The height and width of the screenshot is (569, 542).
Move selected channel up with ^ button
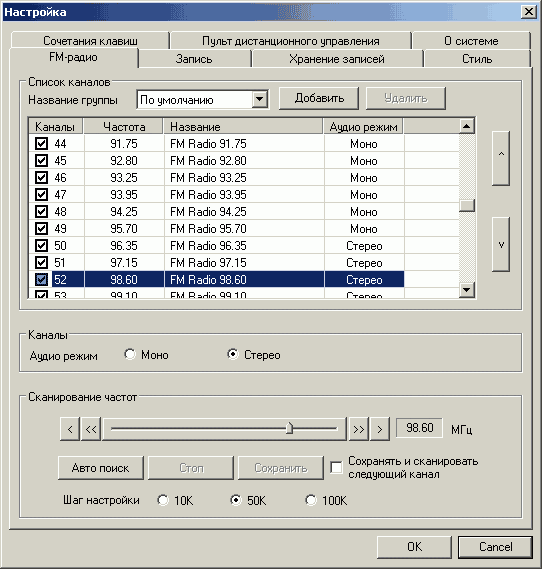tap(501, 158)
